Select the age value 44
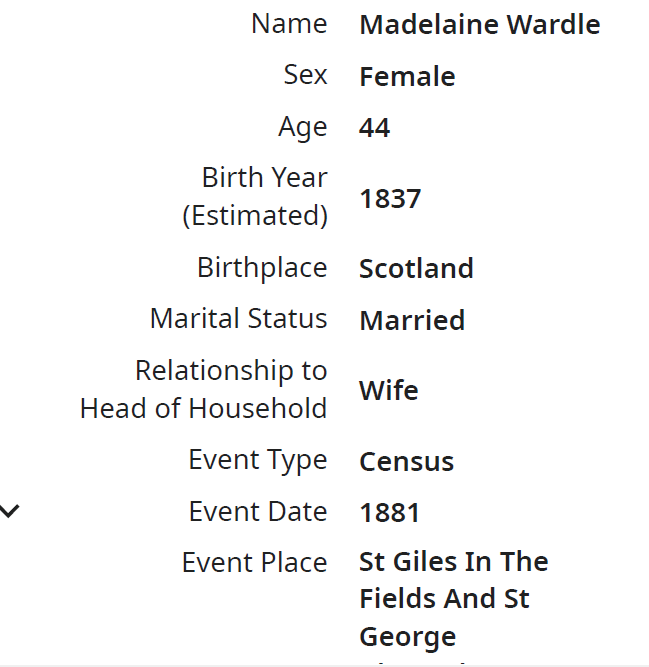The image size is (649, 667). (x=374, y=128)
